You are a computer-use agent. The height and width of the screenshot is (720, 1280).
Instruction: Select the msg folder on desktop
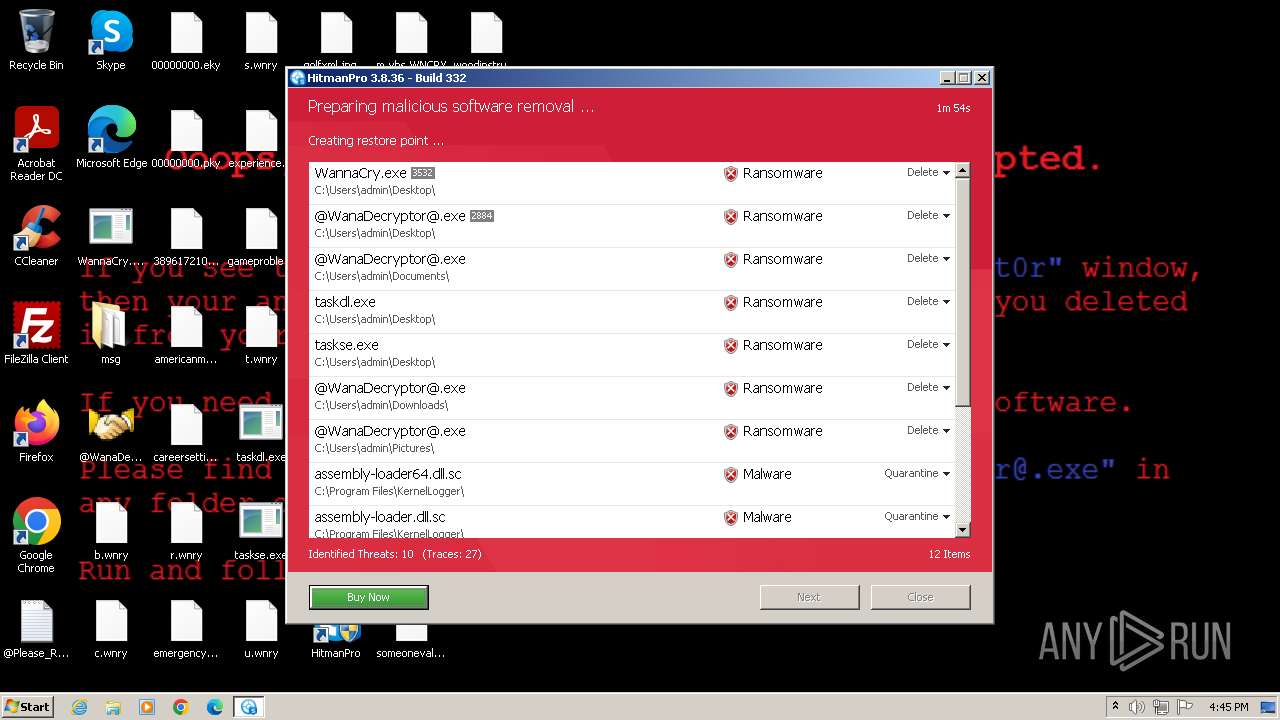(110, 334)
